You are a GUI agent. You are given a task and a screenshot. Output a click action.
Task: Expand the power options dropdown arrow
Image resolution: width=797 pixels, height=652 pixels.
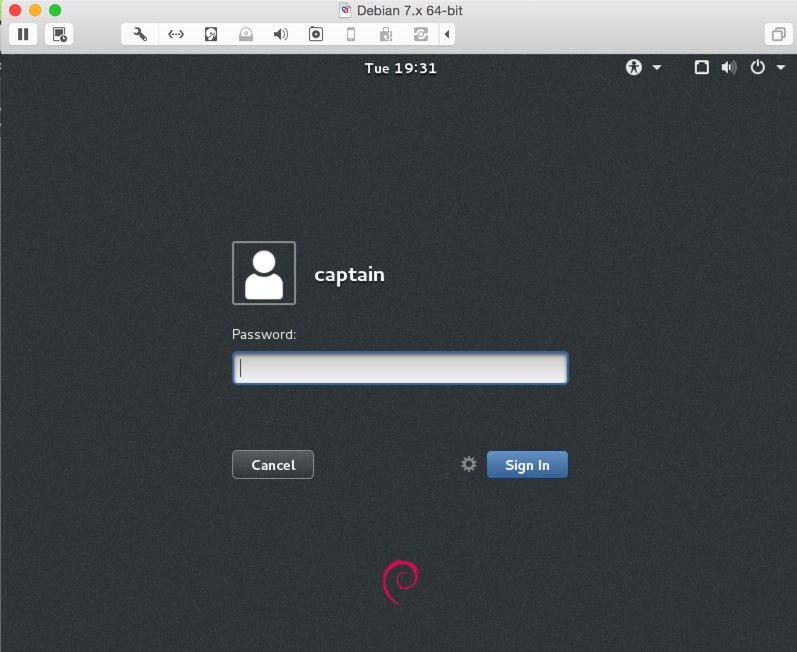pyautogui.click(x=781, y=67)
